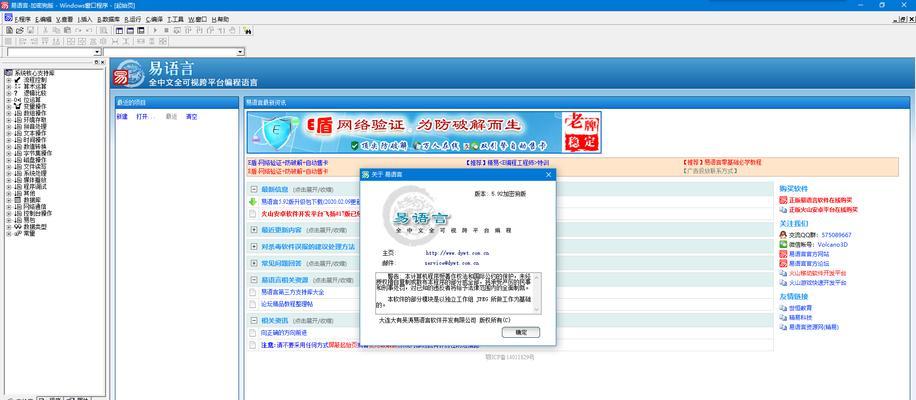Click the pin button of left panel
916x400 pixels.
(x=96, y=62)
